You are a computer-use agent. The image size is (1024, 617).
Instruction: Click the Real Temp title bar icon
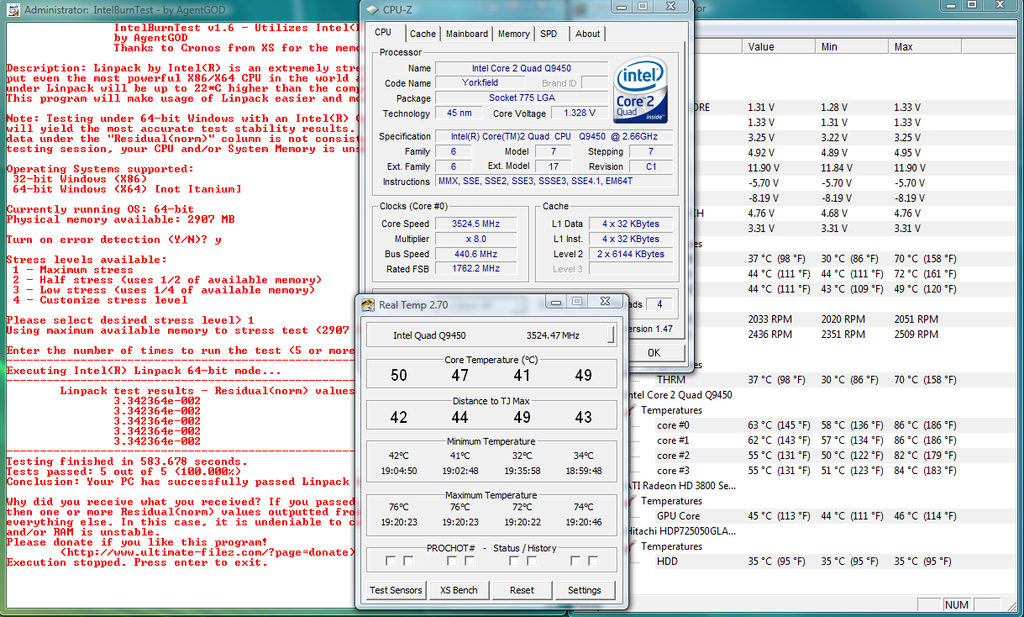368,305
